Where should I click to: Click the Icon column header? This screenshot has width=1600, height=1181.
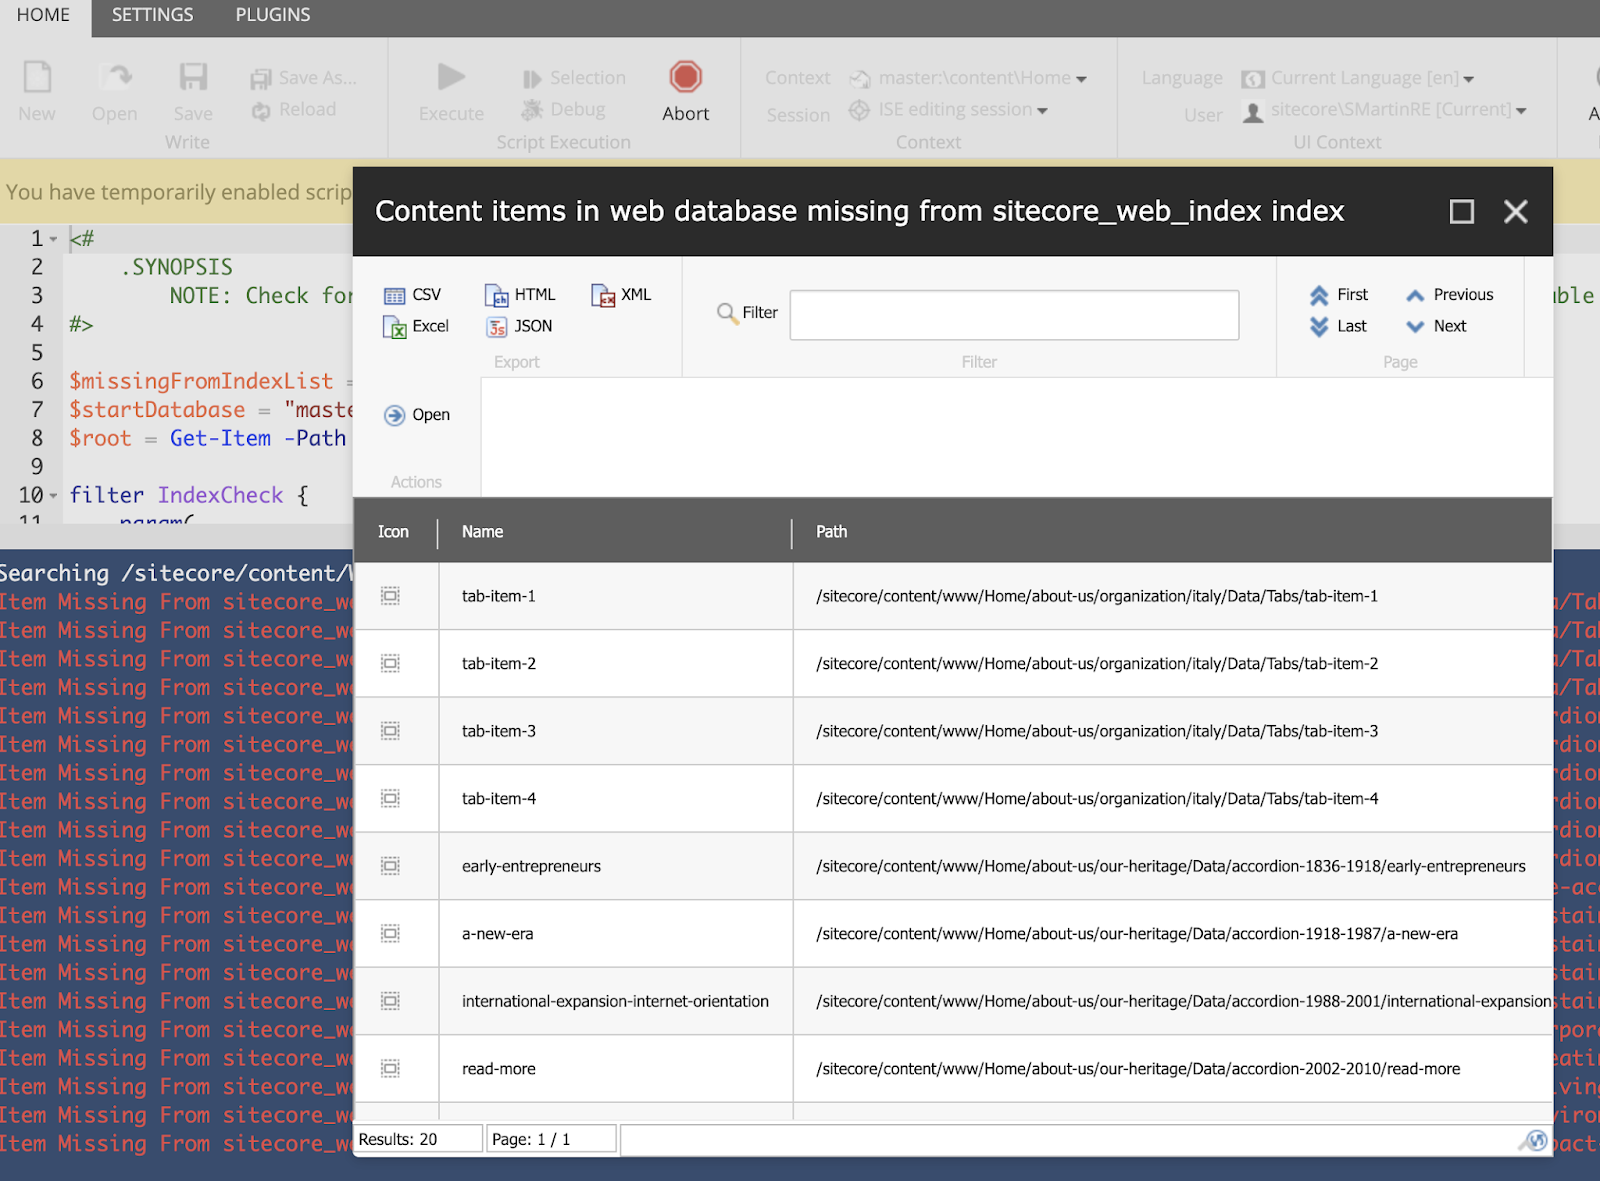tap(393, 532)
